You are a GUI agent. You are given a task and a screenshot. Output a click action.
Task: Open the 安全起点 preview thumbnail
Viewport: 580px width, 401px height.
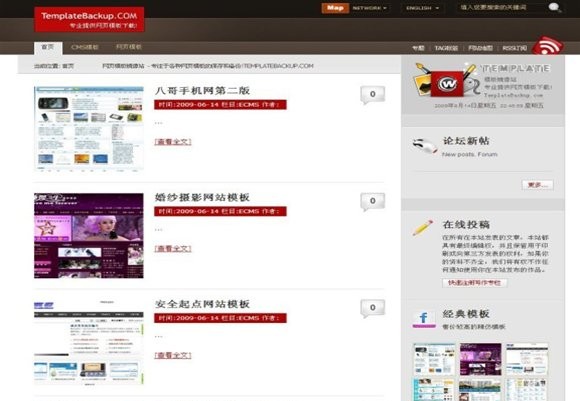[x=89, y=343]
